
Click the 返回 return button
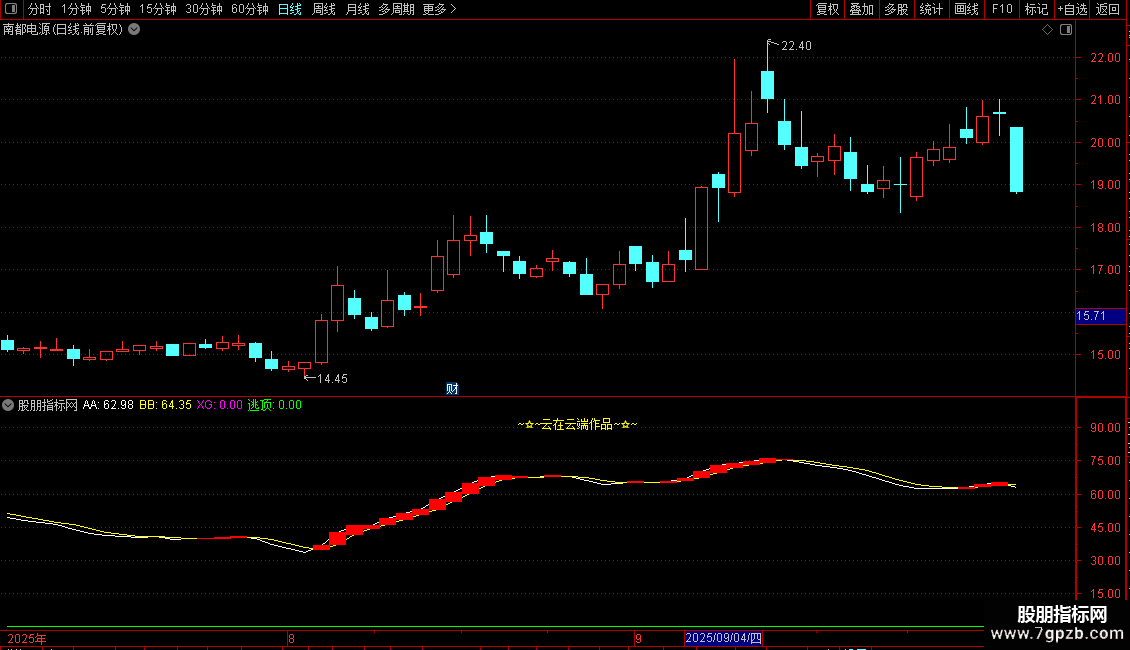pyautogui.click(x=1108, y=9)
